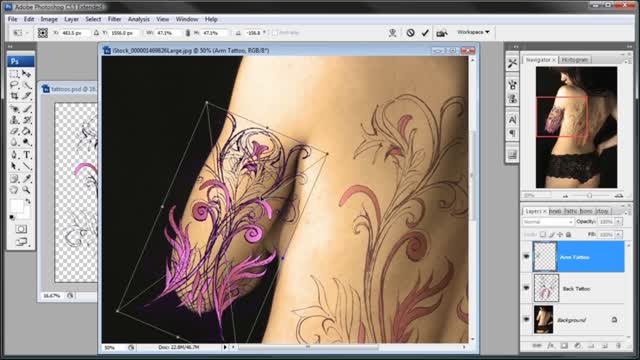This screenshot has width=640, height=360.
Task: Toggle lock image pixels
Action: [551, 235]
